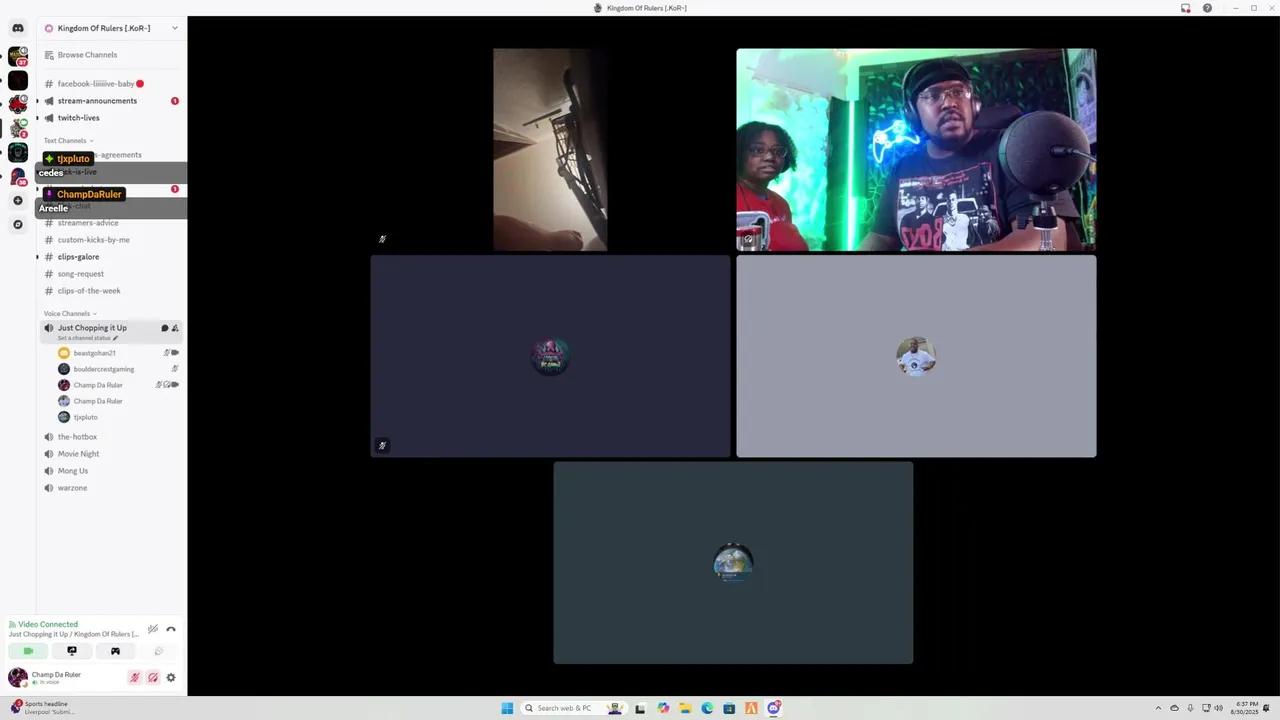Share your screen button in voice panel
Screen dimensions: 1280x720
click(71, 651)
